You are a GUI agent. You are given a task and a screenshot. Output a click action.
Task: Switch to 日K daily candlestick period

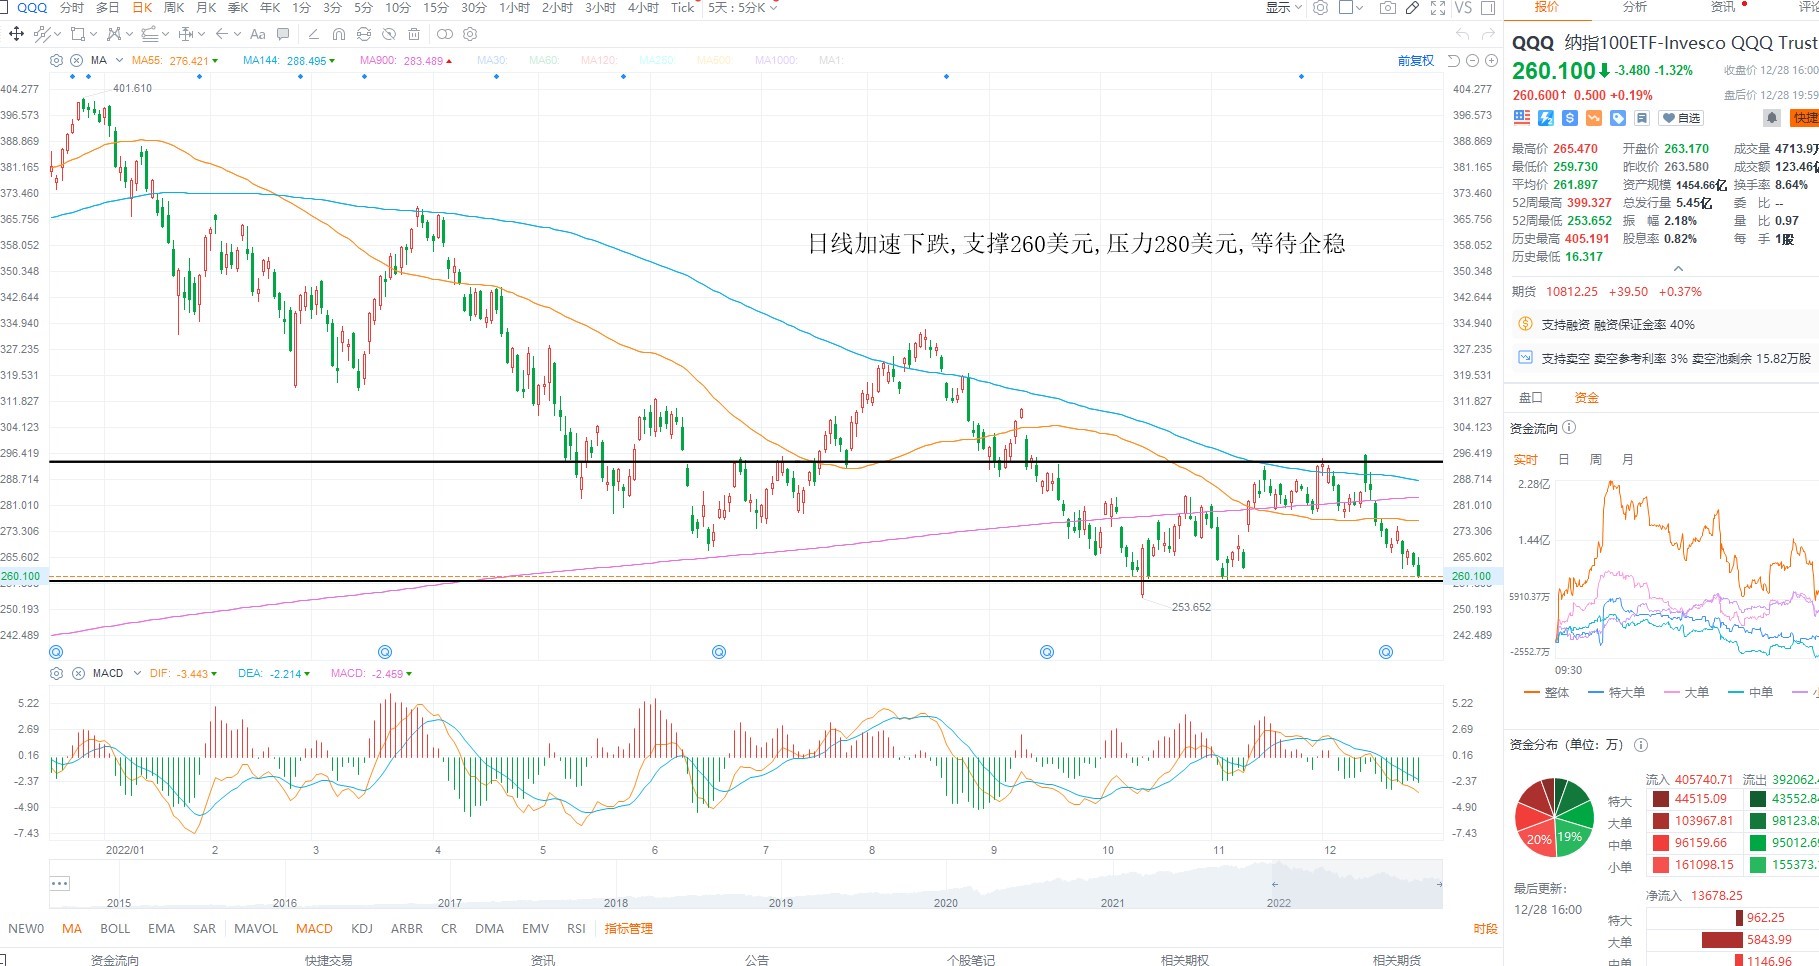(142, 8)
